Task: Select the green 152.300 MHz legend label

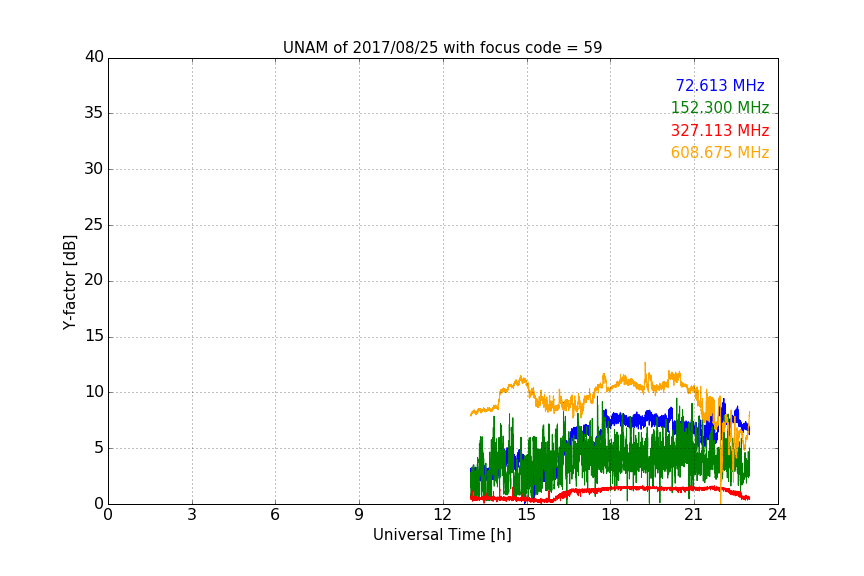Action: tap(720, 107)
